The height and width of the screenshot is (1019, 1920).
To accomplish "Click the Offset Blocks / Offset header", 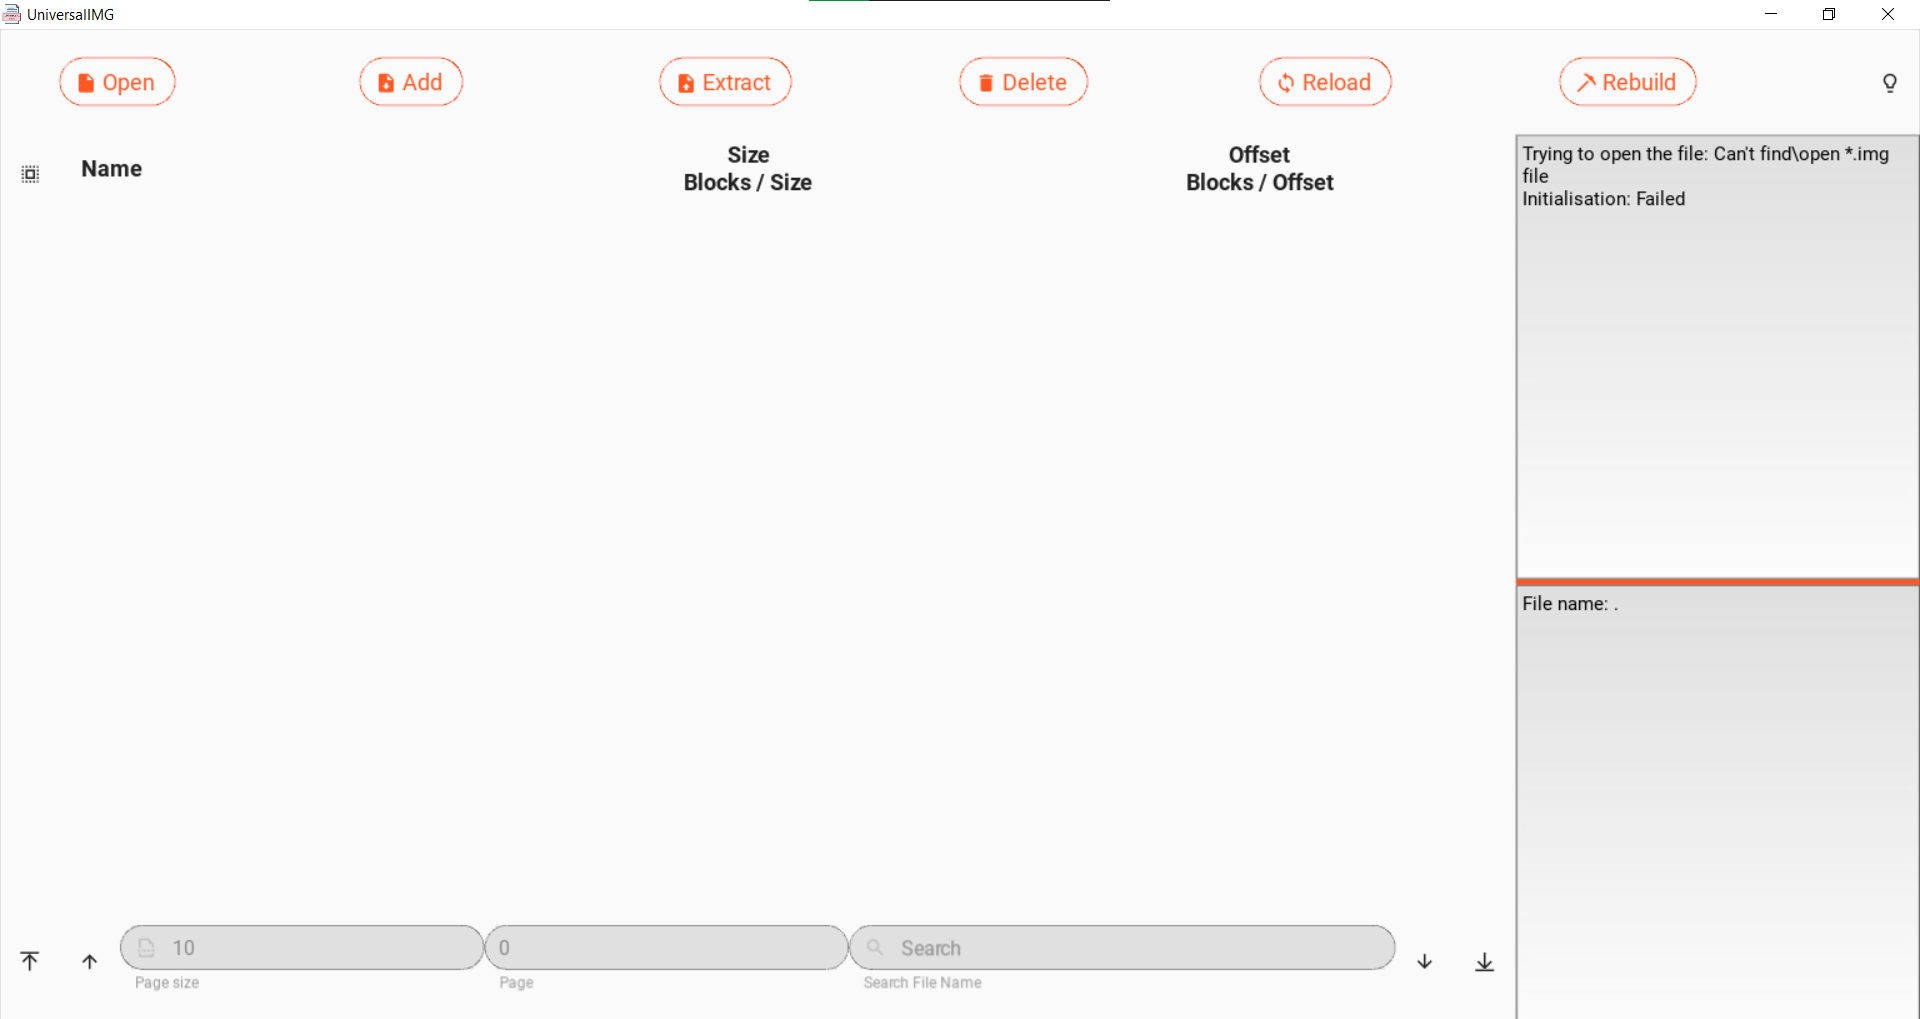I will [1259, 169].
